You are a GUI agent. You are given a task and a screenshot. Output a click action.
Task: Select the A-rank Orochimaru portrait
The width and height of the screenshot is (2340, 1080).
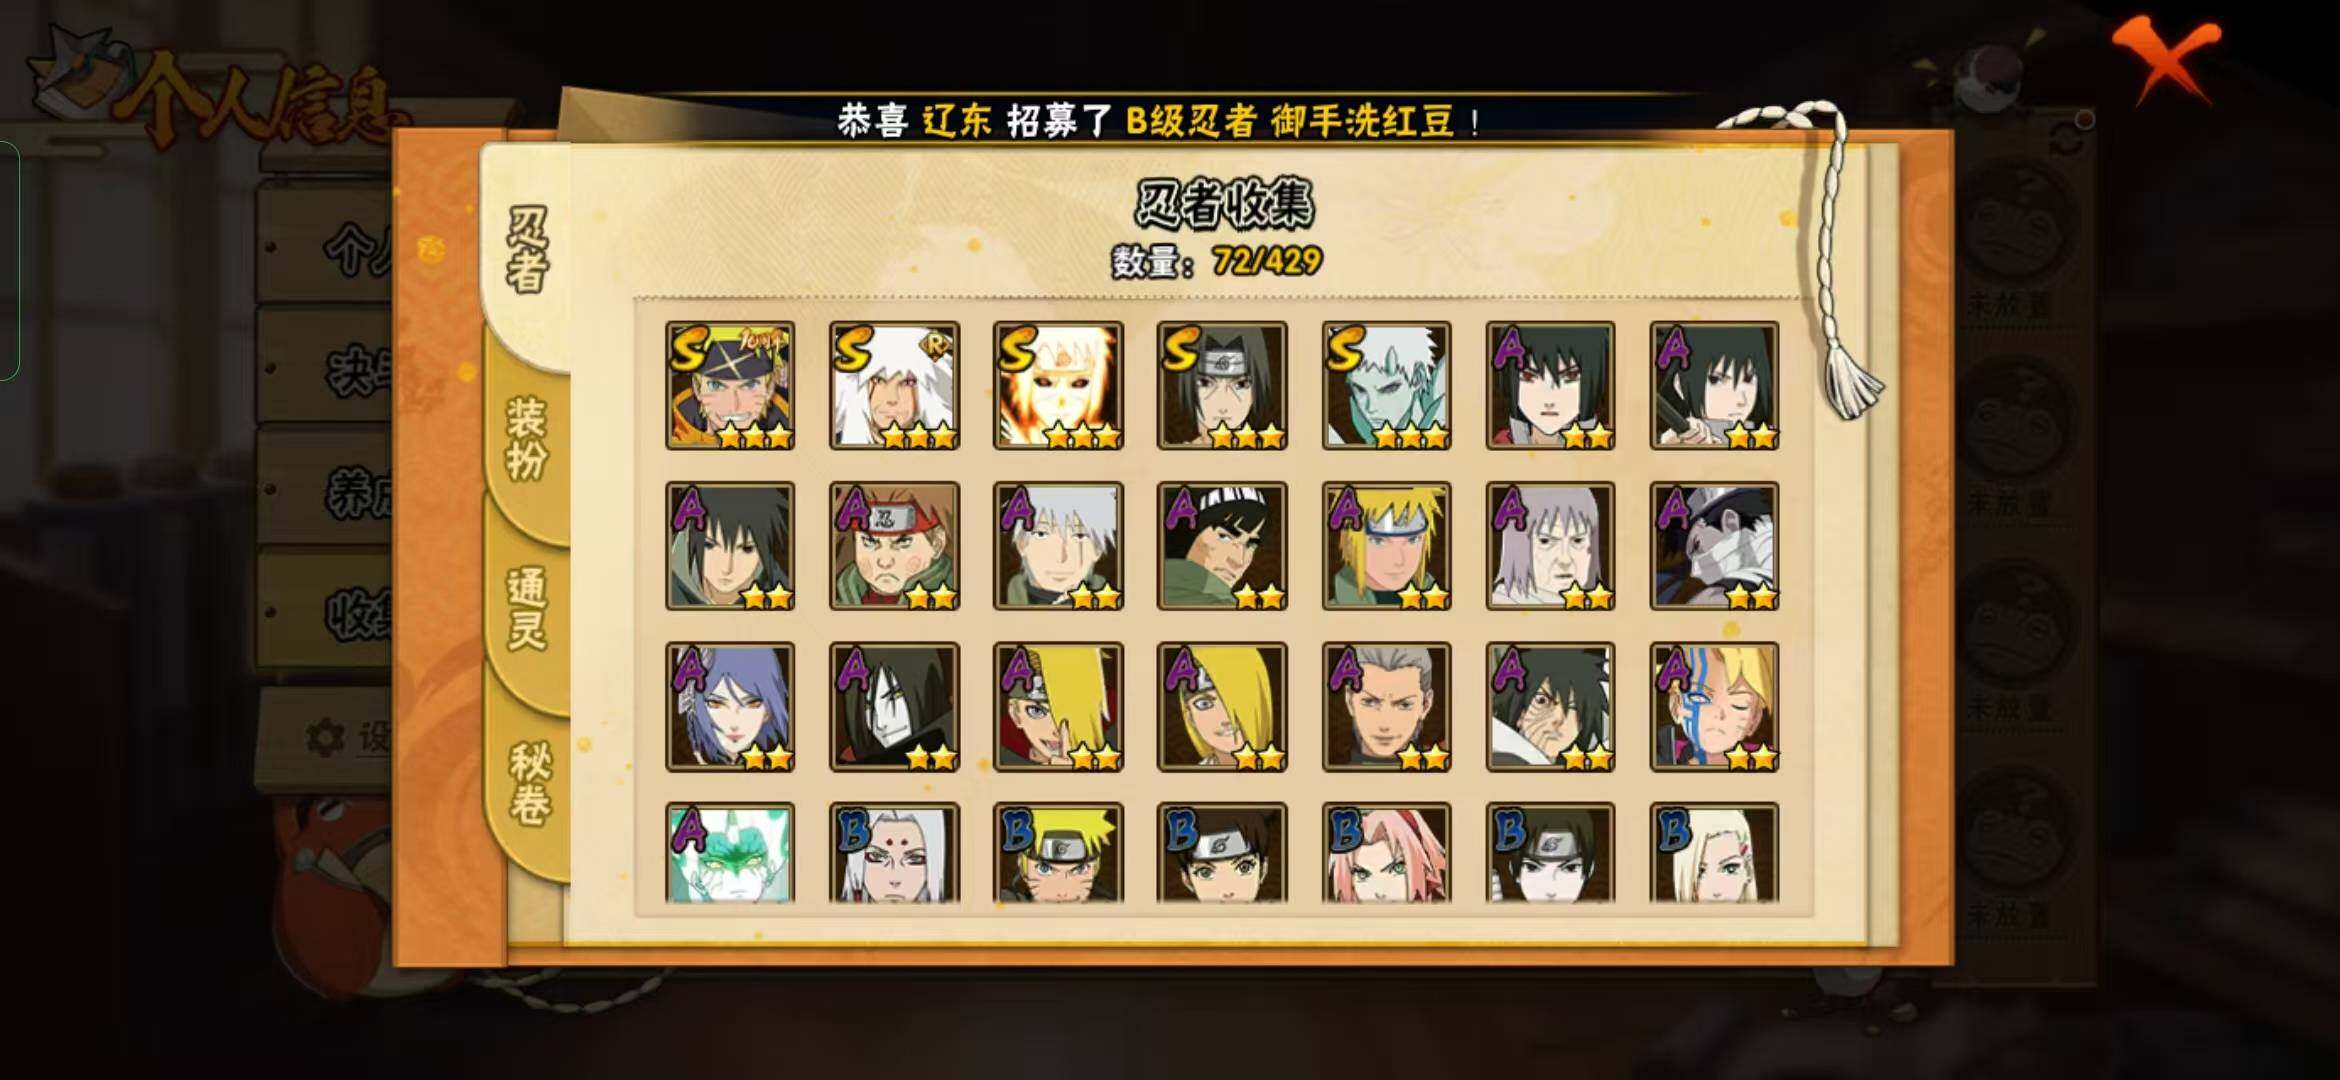894,707
